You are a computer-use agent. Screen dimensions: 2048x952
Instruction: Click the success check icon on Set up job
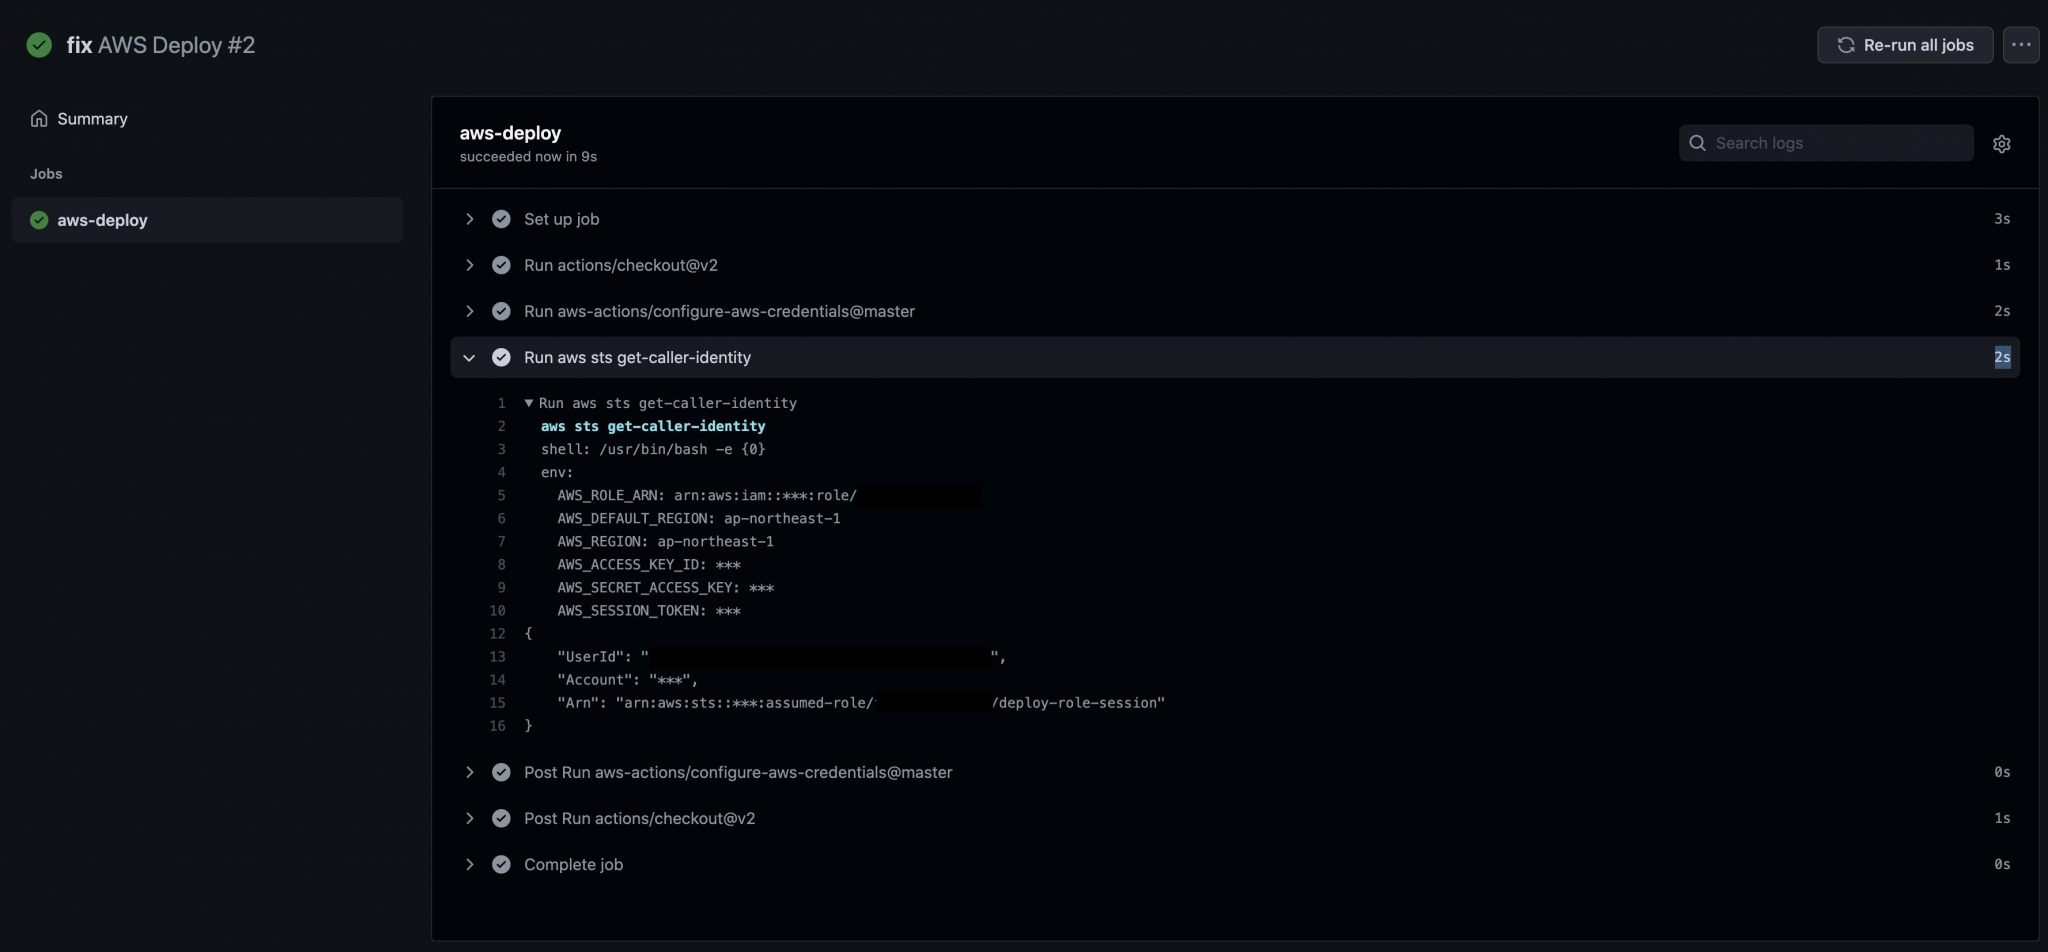[501, 218]
